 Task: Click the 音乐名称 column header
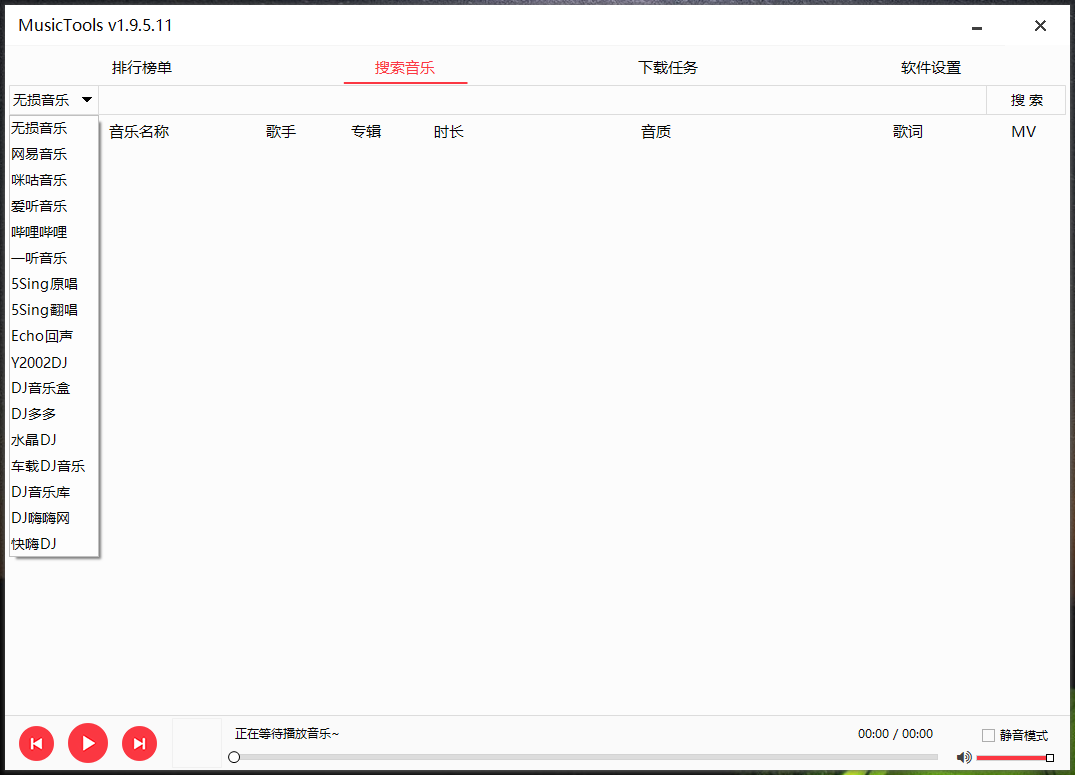click(x=139, y=132)
